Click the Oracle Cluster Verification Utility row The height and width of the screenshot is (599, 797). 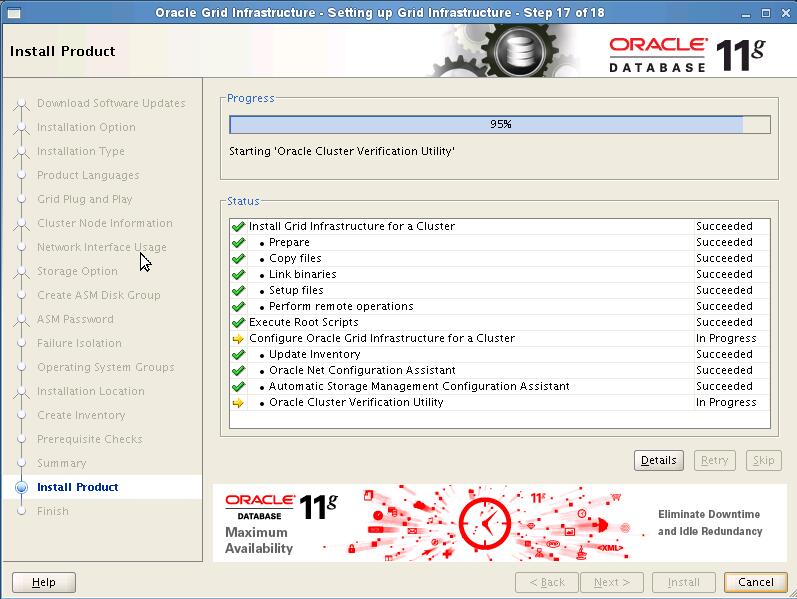click(500, 403)
